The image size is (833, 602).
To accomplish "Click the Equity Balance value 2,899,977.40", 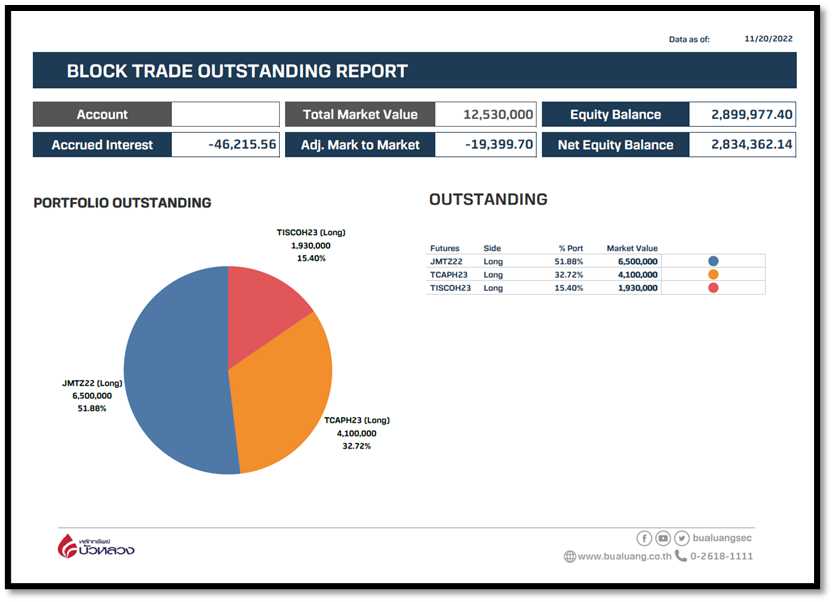I will click(x=742, y=114).
